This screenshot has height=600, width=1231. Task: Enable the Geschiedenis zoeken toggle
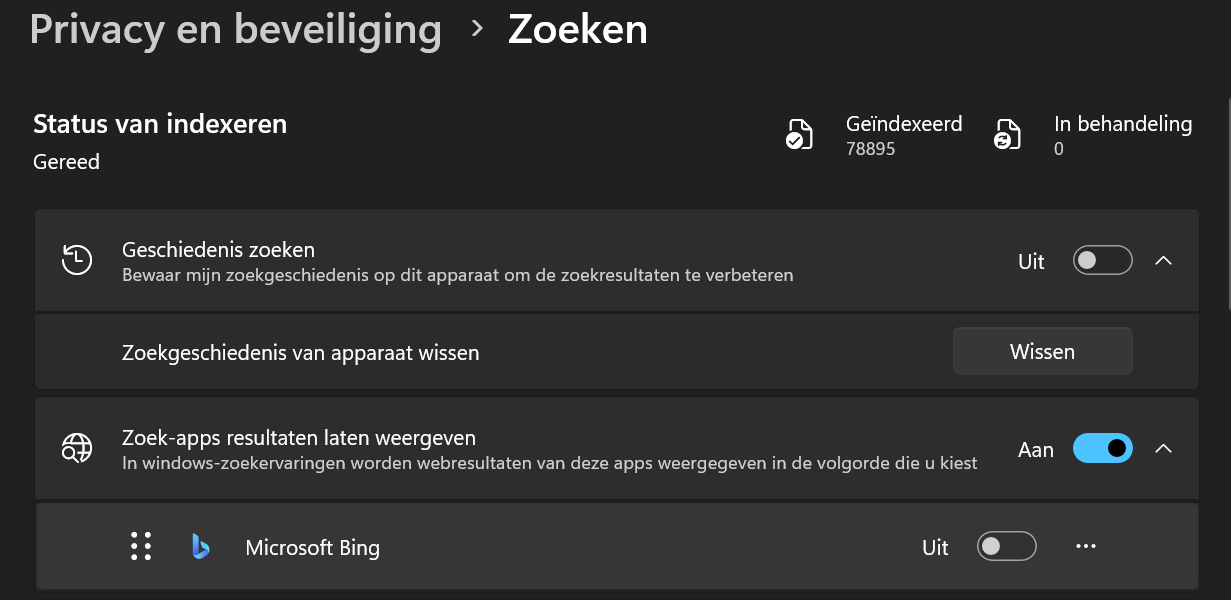(x=1102, y=260)
